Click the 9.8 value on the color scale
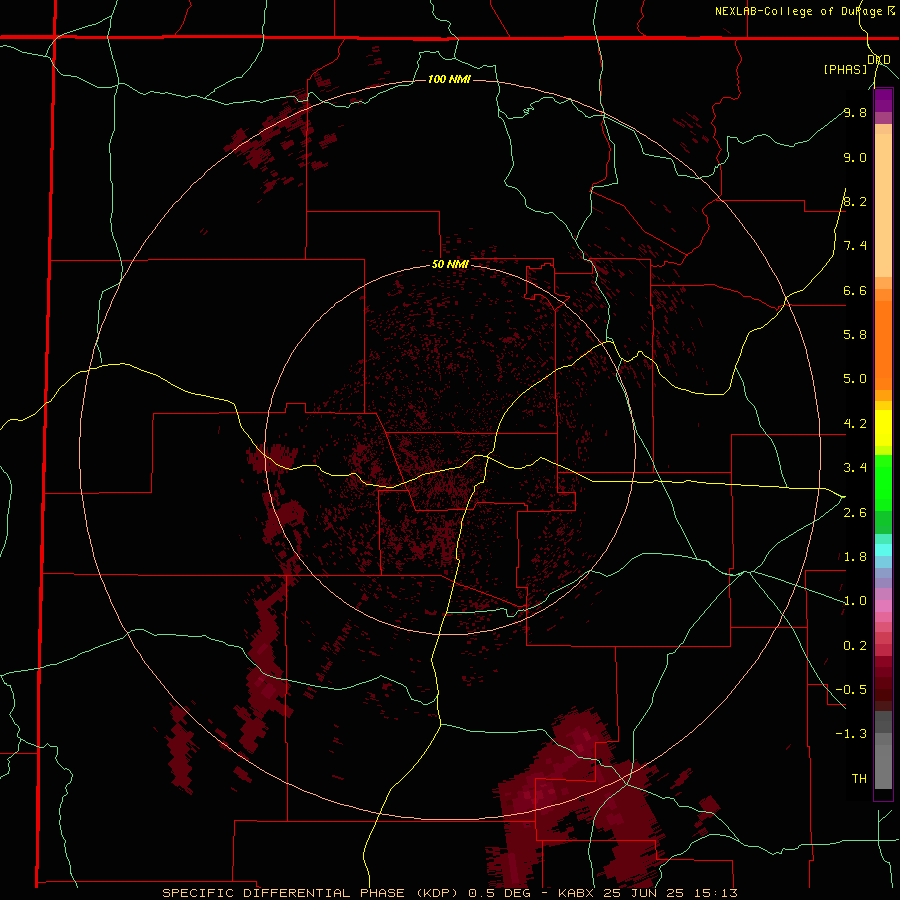 tap(855, 112)
